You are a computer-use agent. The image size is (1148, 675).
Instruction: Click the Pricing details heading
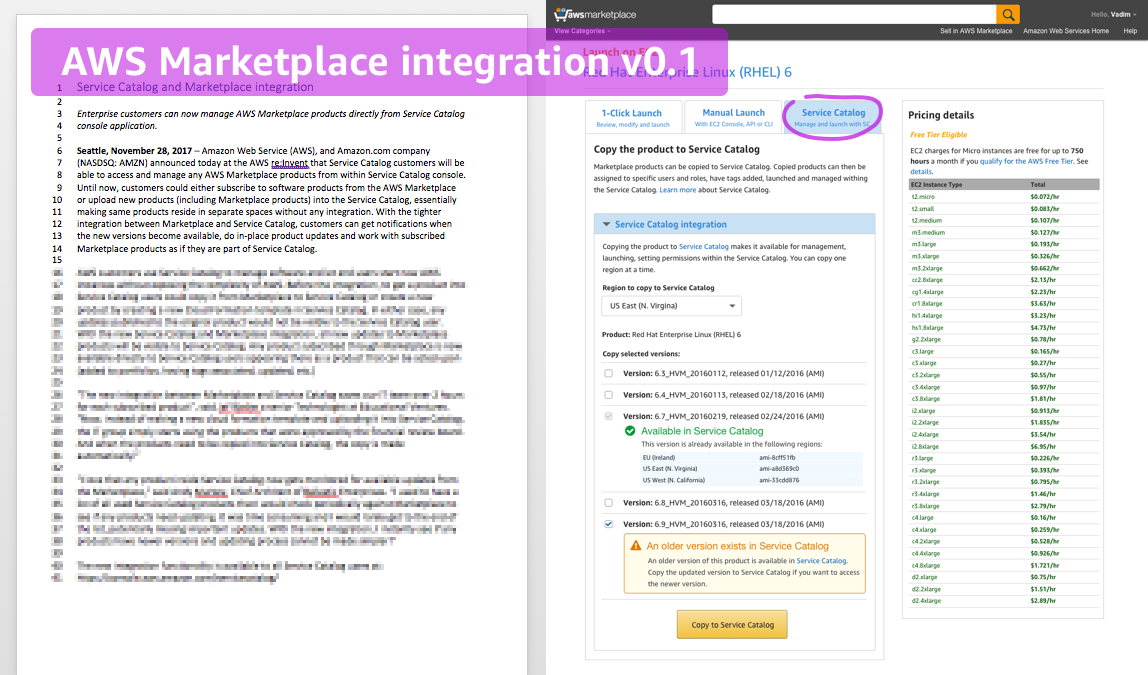coord(941,115)
